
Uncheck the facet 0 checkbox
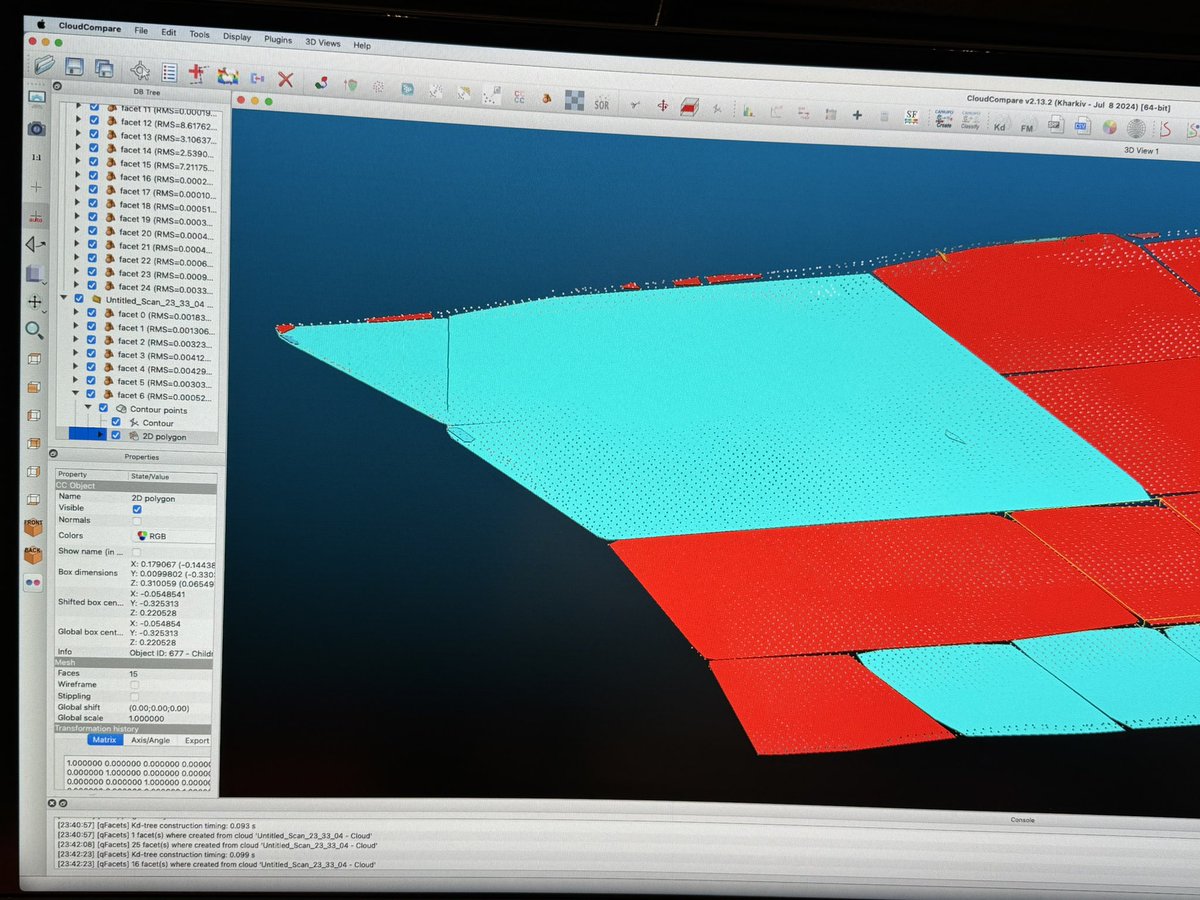click(x=91, y=313)
